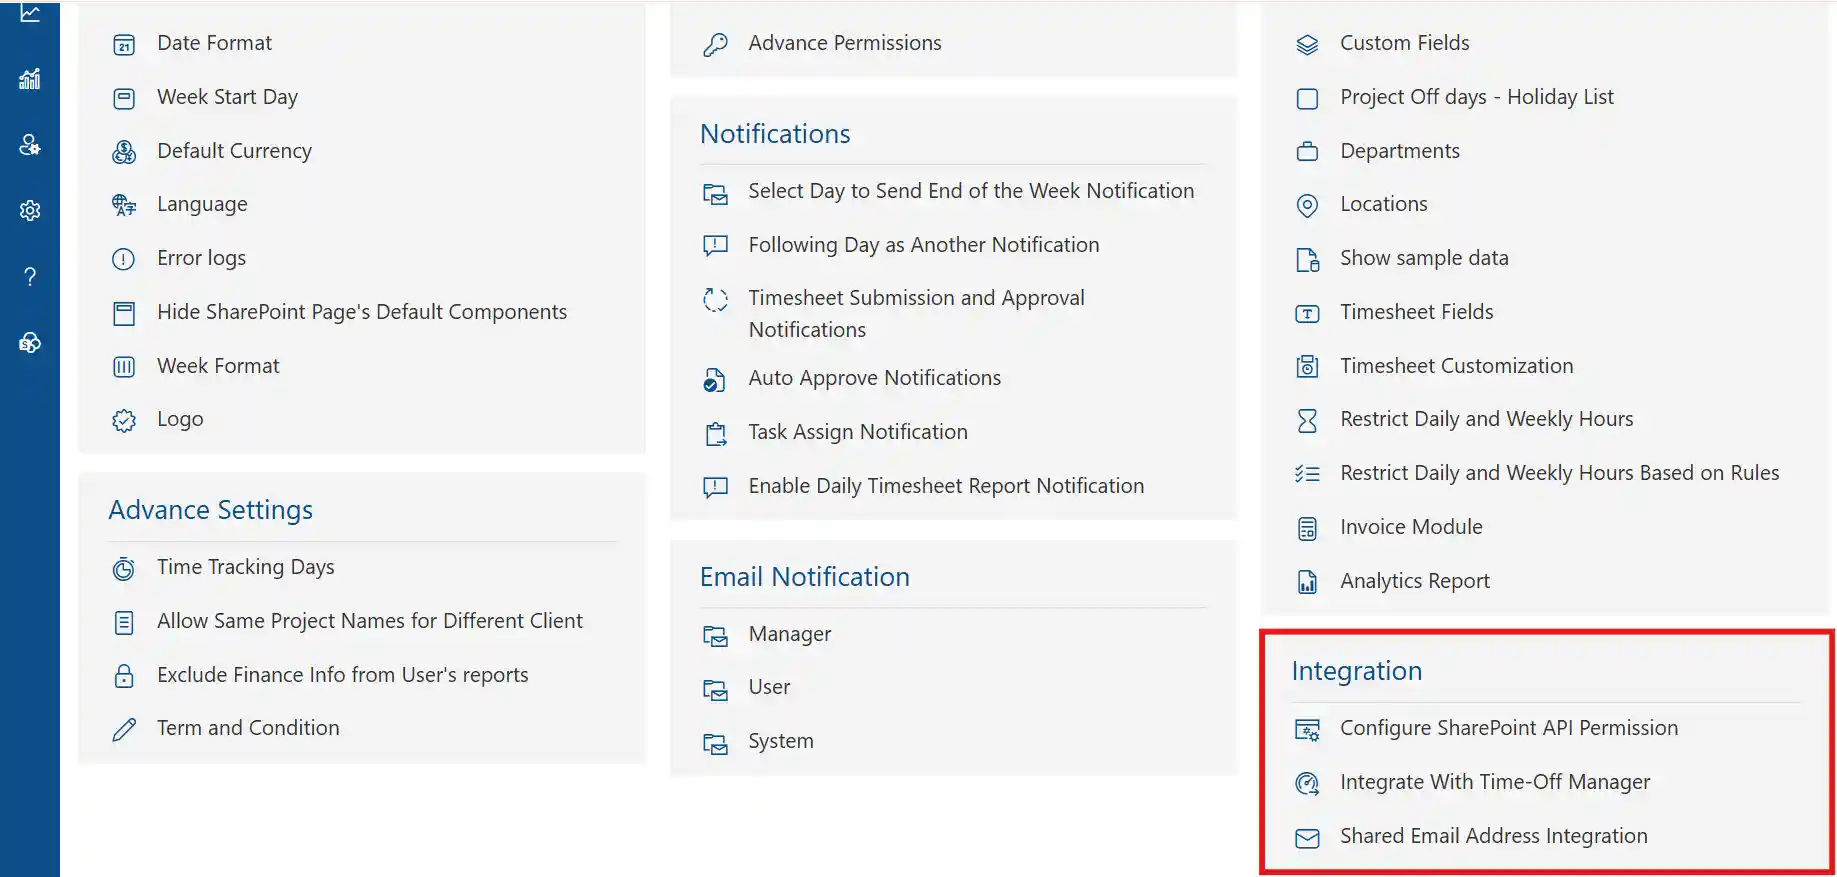Click the Notifications section heading
The width and height of the screenshot is (1837, 877).
click(775, 134)
